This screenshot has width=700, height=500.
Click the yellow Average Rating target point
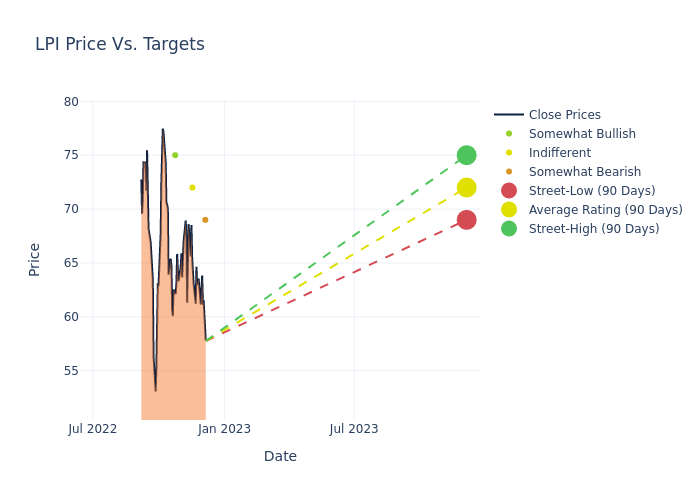[x=466, y=188]
